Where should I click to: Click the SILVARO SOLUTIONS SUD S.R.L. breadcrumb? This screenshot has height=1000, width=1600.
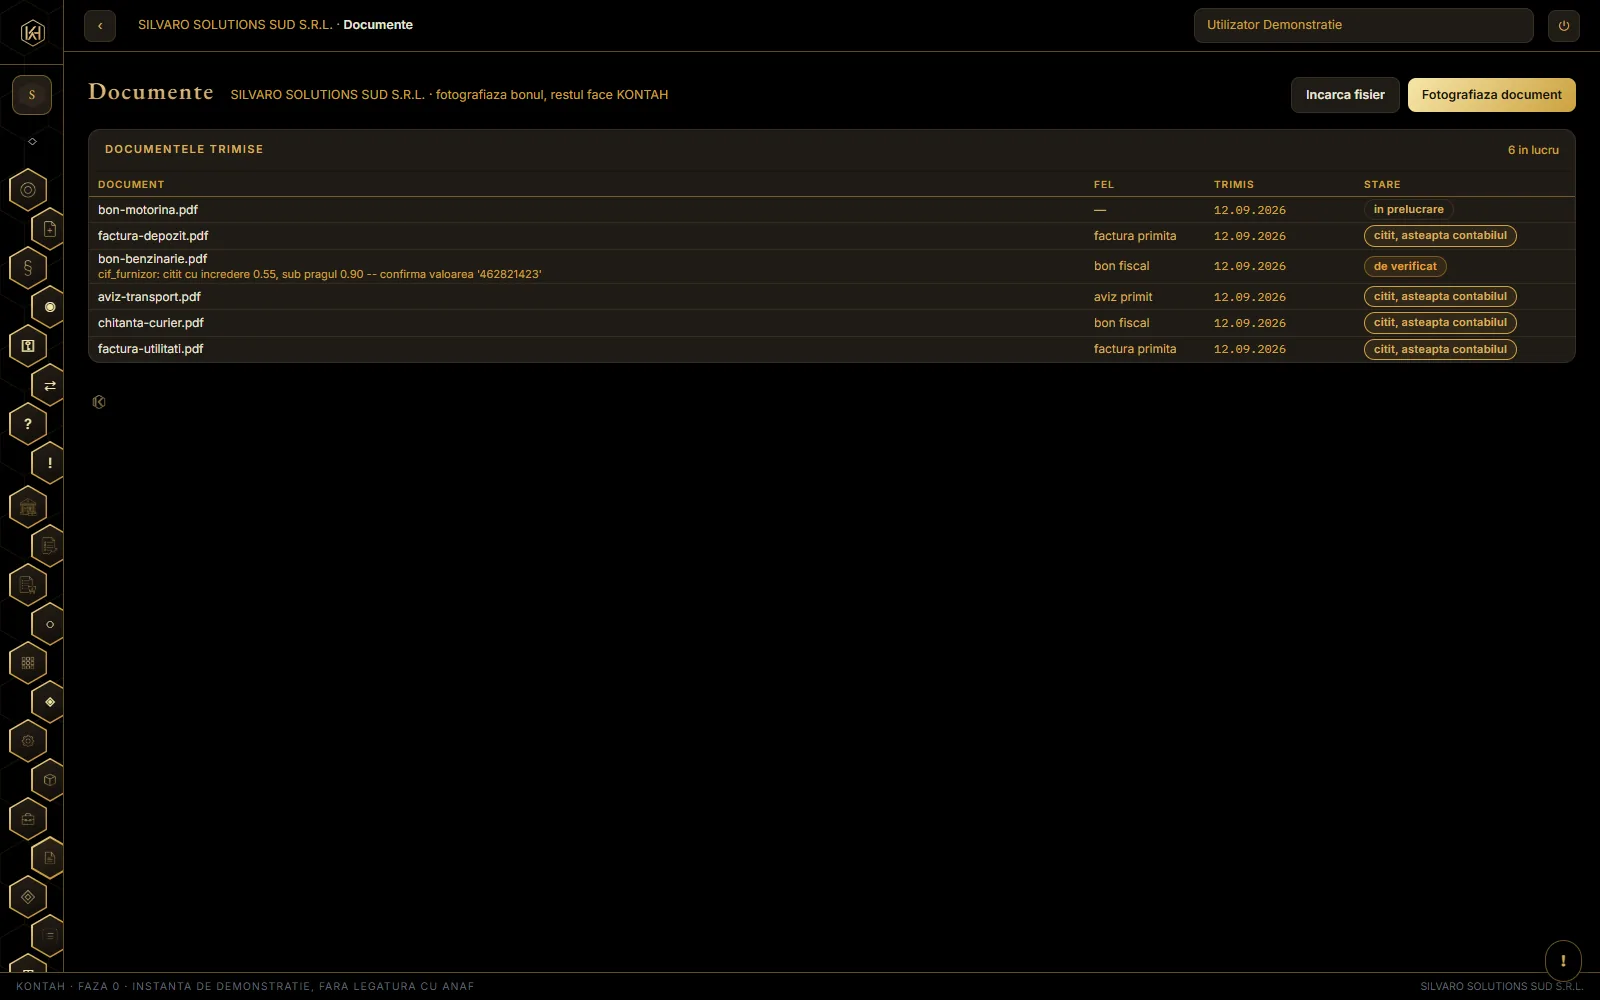[x=235, y=25]
